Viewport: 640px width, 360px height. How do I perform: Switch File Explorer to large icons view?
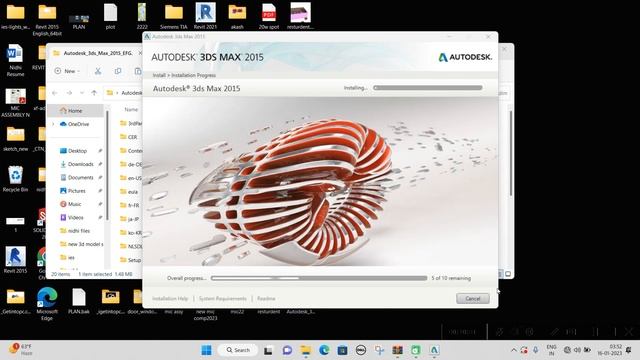pyautogui.click(x=508, y=274)
